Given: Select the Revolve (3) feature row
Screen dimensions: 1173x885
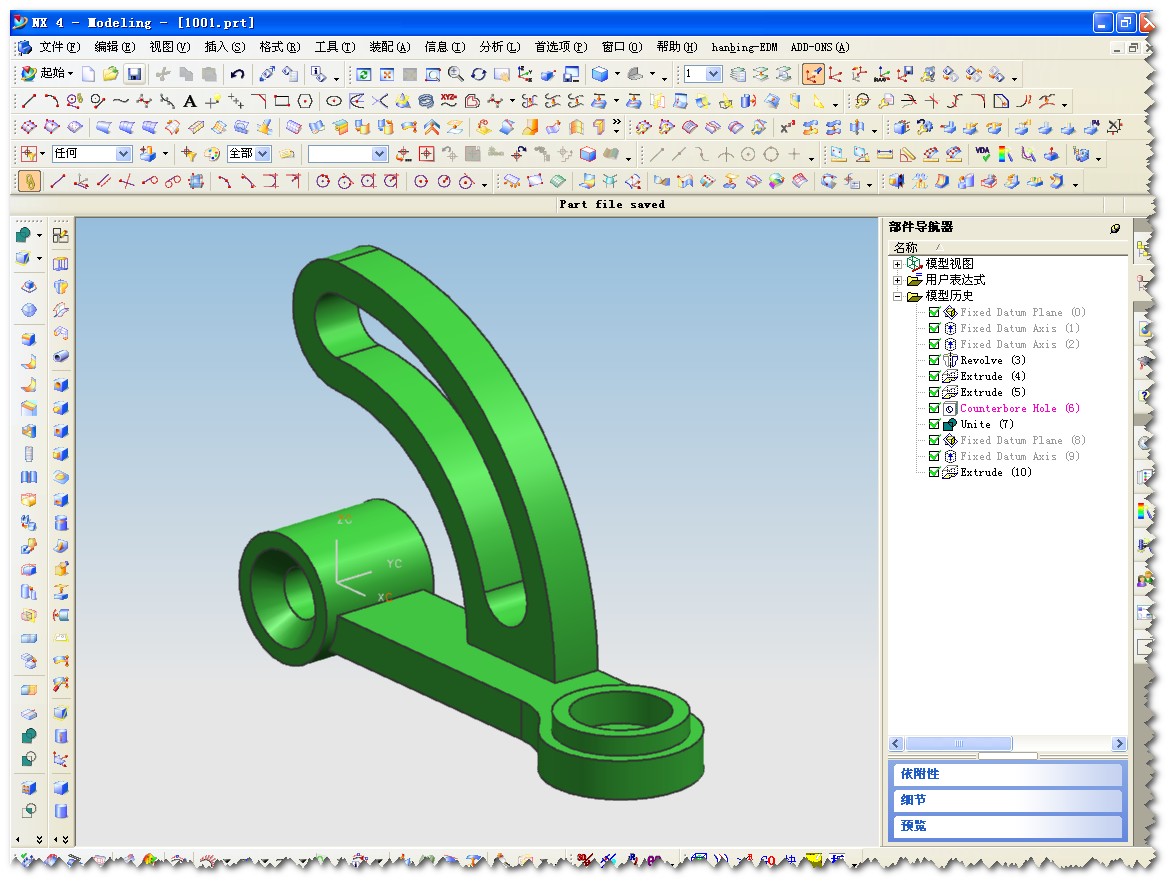Looking at the screenshot, I should (993, 361).
